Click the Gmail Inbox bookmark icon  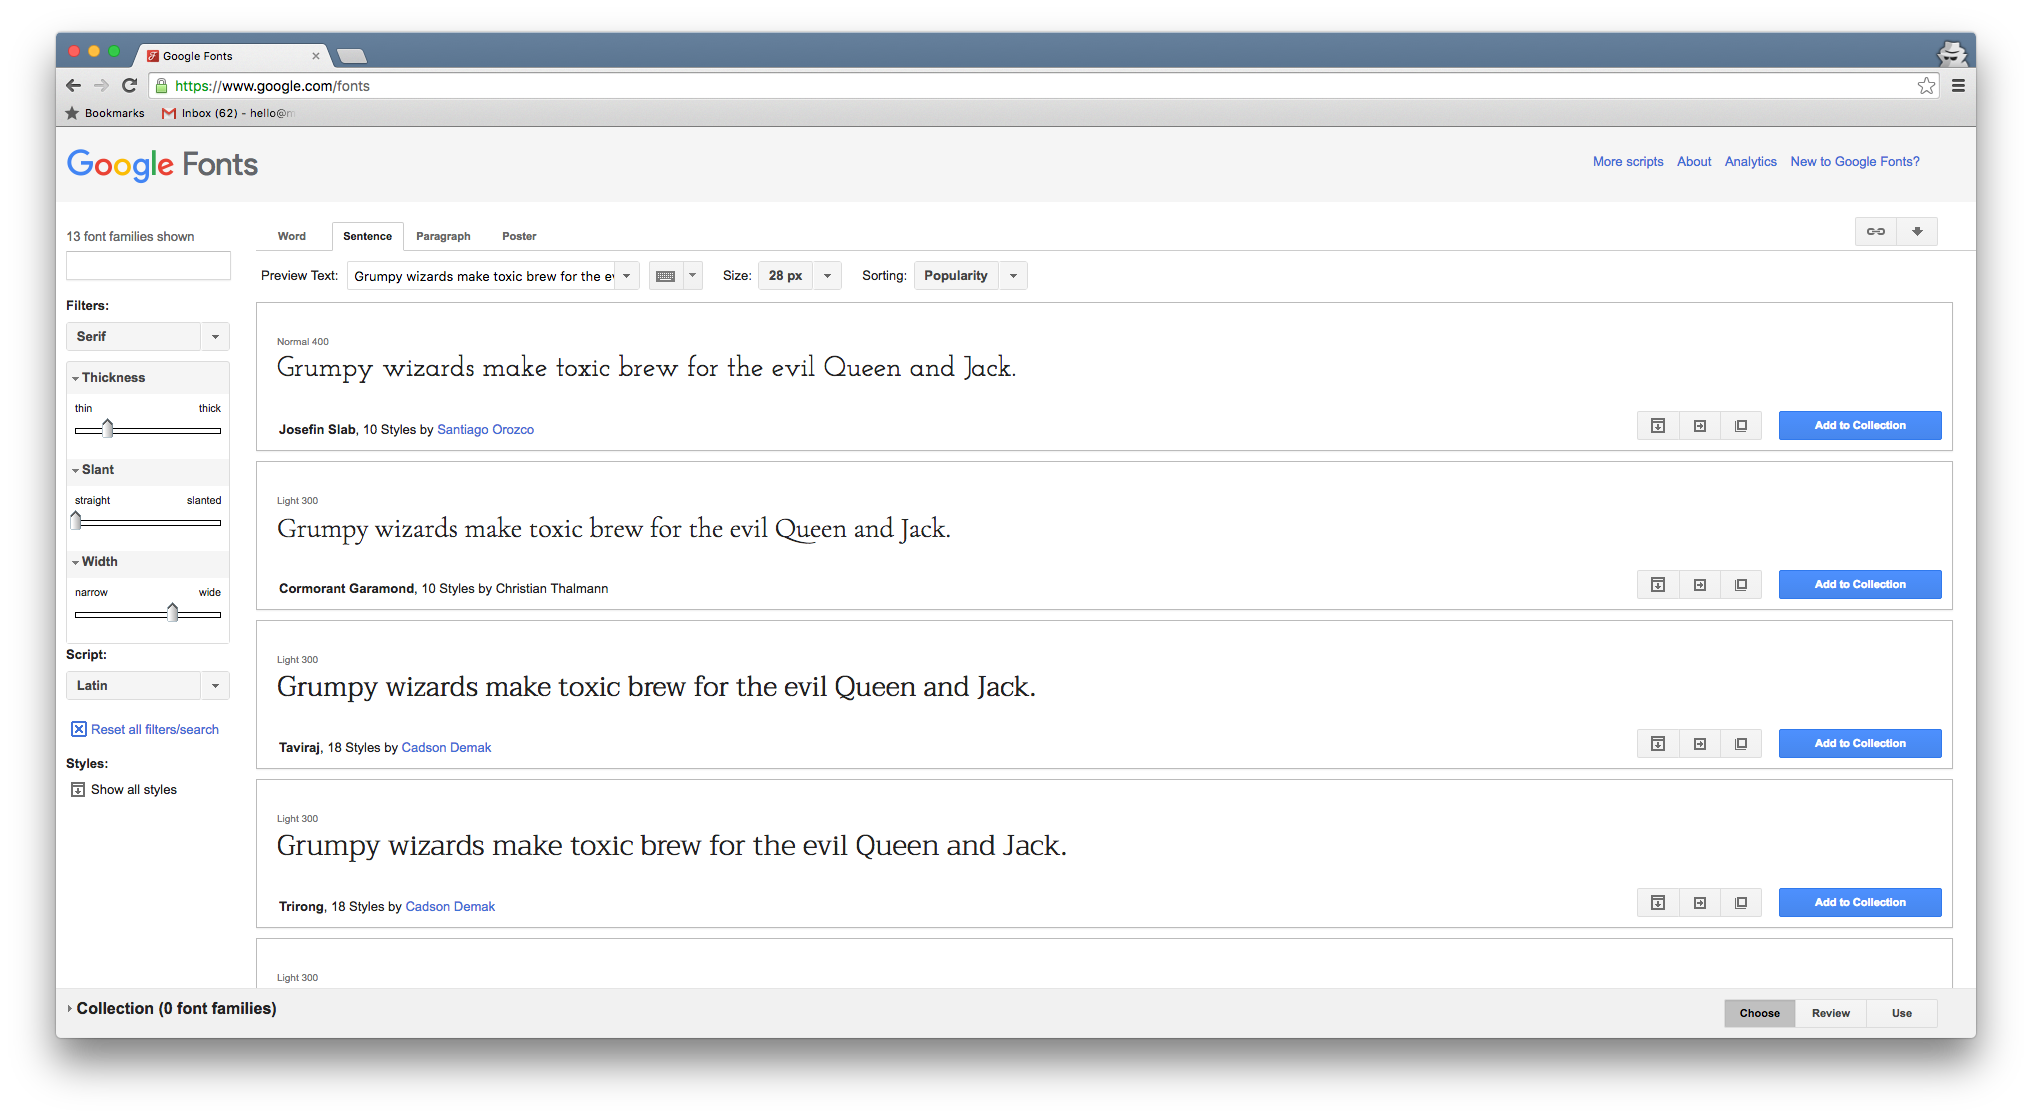click(x=169, y=113)
